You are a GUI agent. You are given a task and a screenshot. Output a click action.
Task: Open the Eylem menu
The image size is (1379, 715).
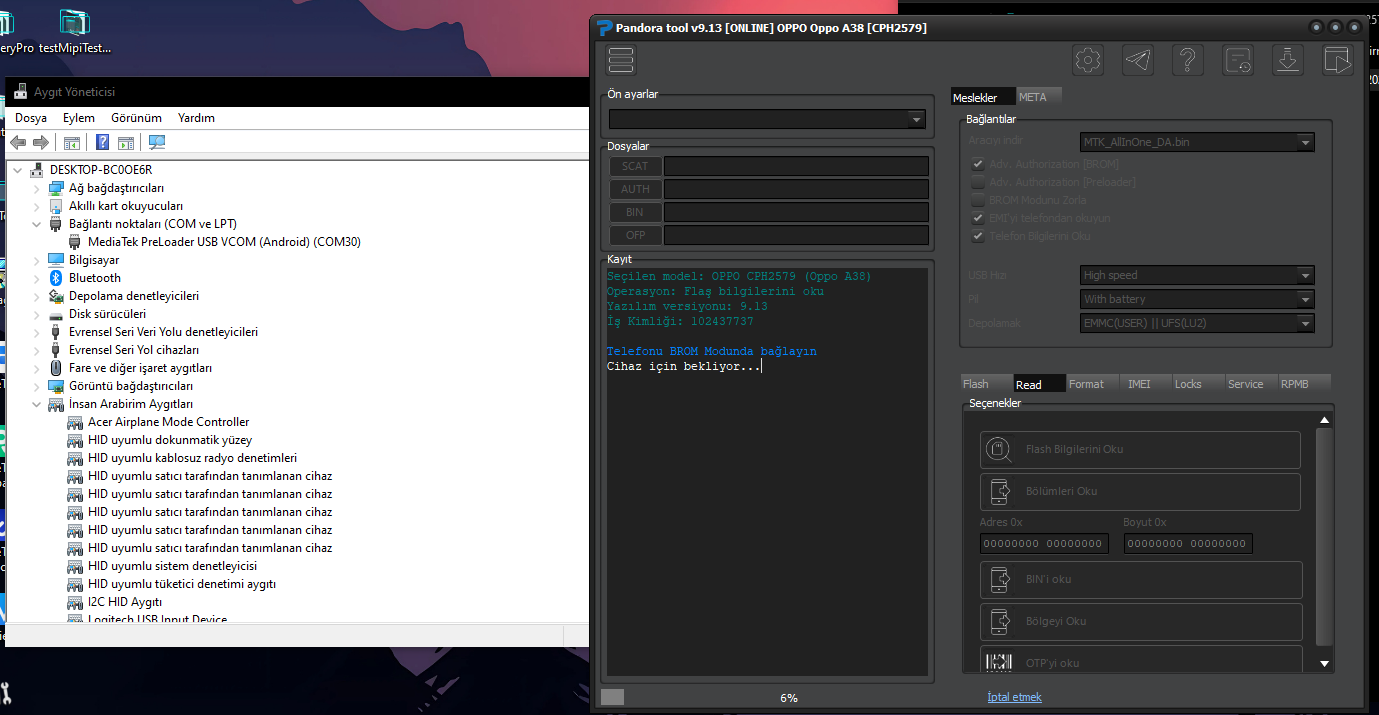coord(79,118)
